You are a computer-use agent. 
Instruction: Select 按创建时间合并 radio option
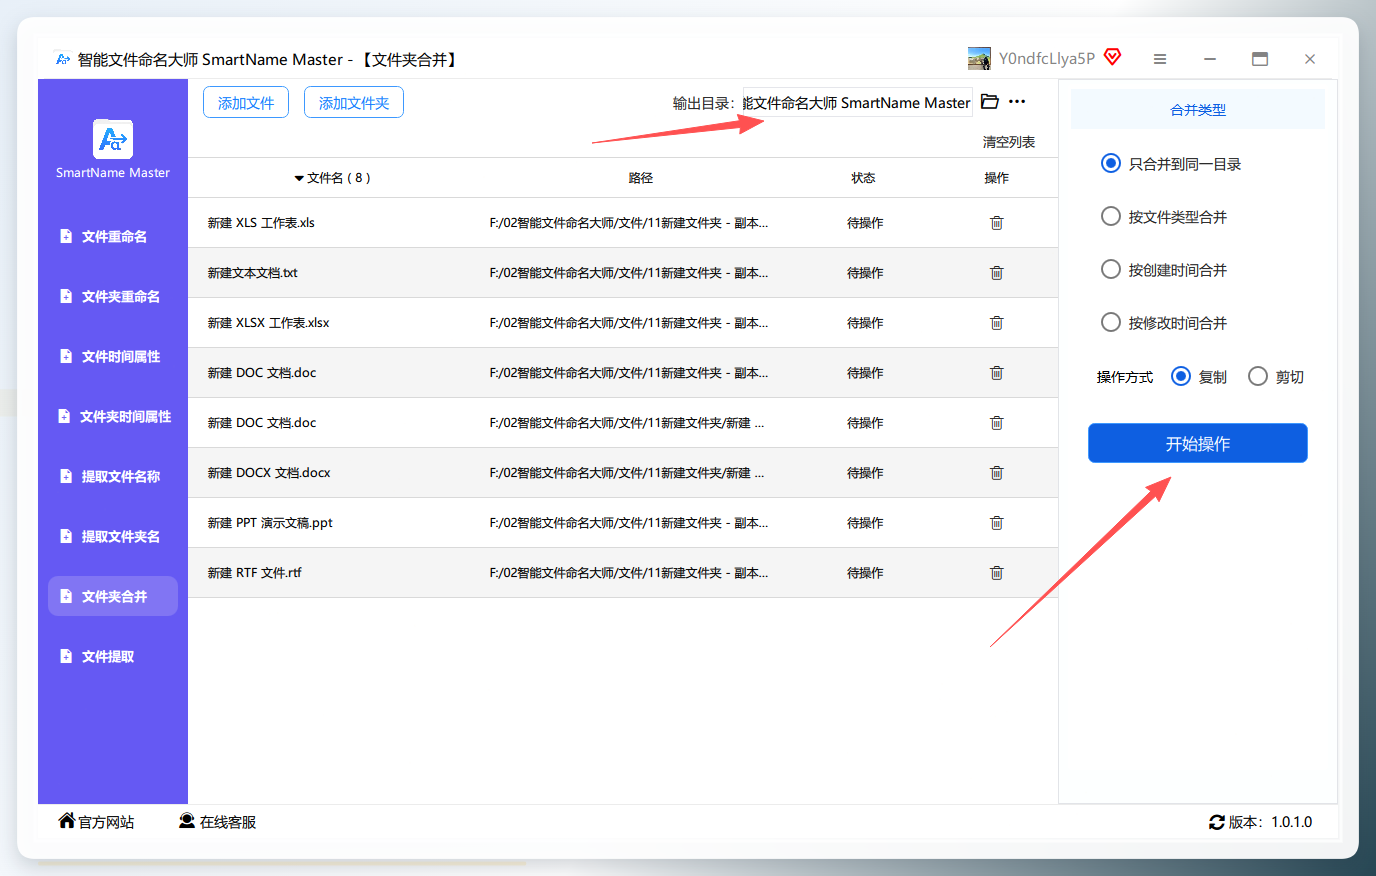(1110, 269)
